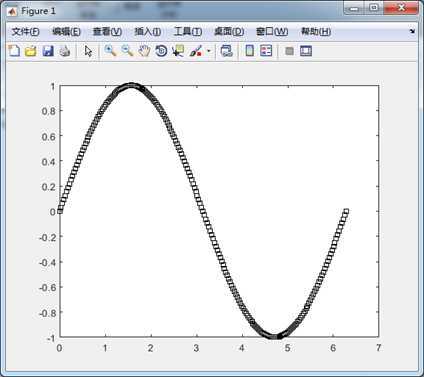Viewport: 424px width, 377px height.
Task: Toggle the Brush/Select Data tool
Action: pos(196,51)
